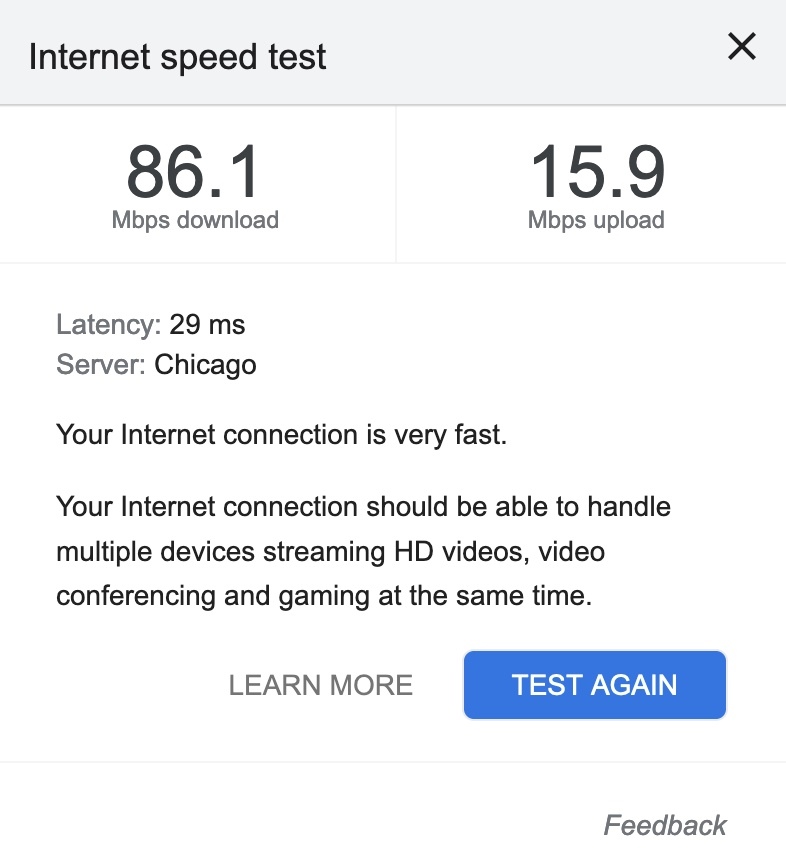
Task: Click the 'should be able to handle' line
Action: pyautogui.click(x=363, y=506)
